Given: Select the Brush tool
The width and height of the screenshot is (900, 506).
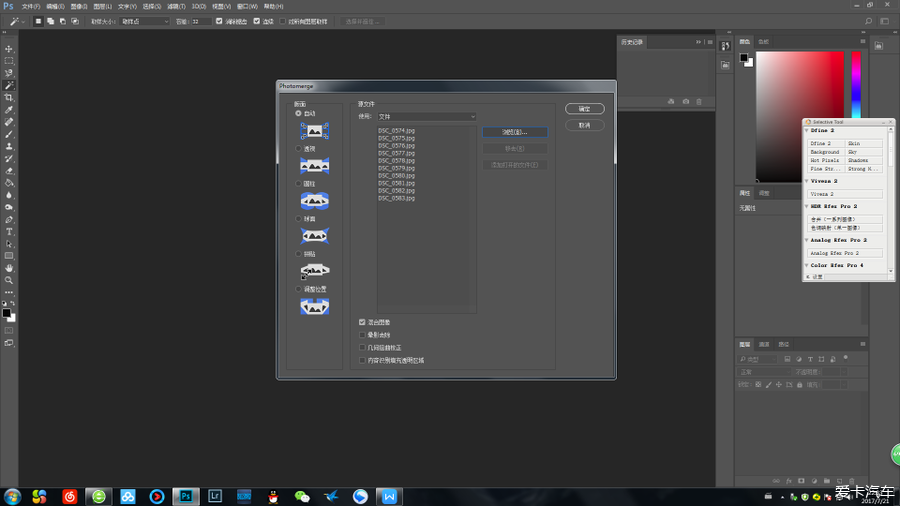Looking at the screenshot, I should [9, 134].
